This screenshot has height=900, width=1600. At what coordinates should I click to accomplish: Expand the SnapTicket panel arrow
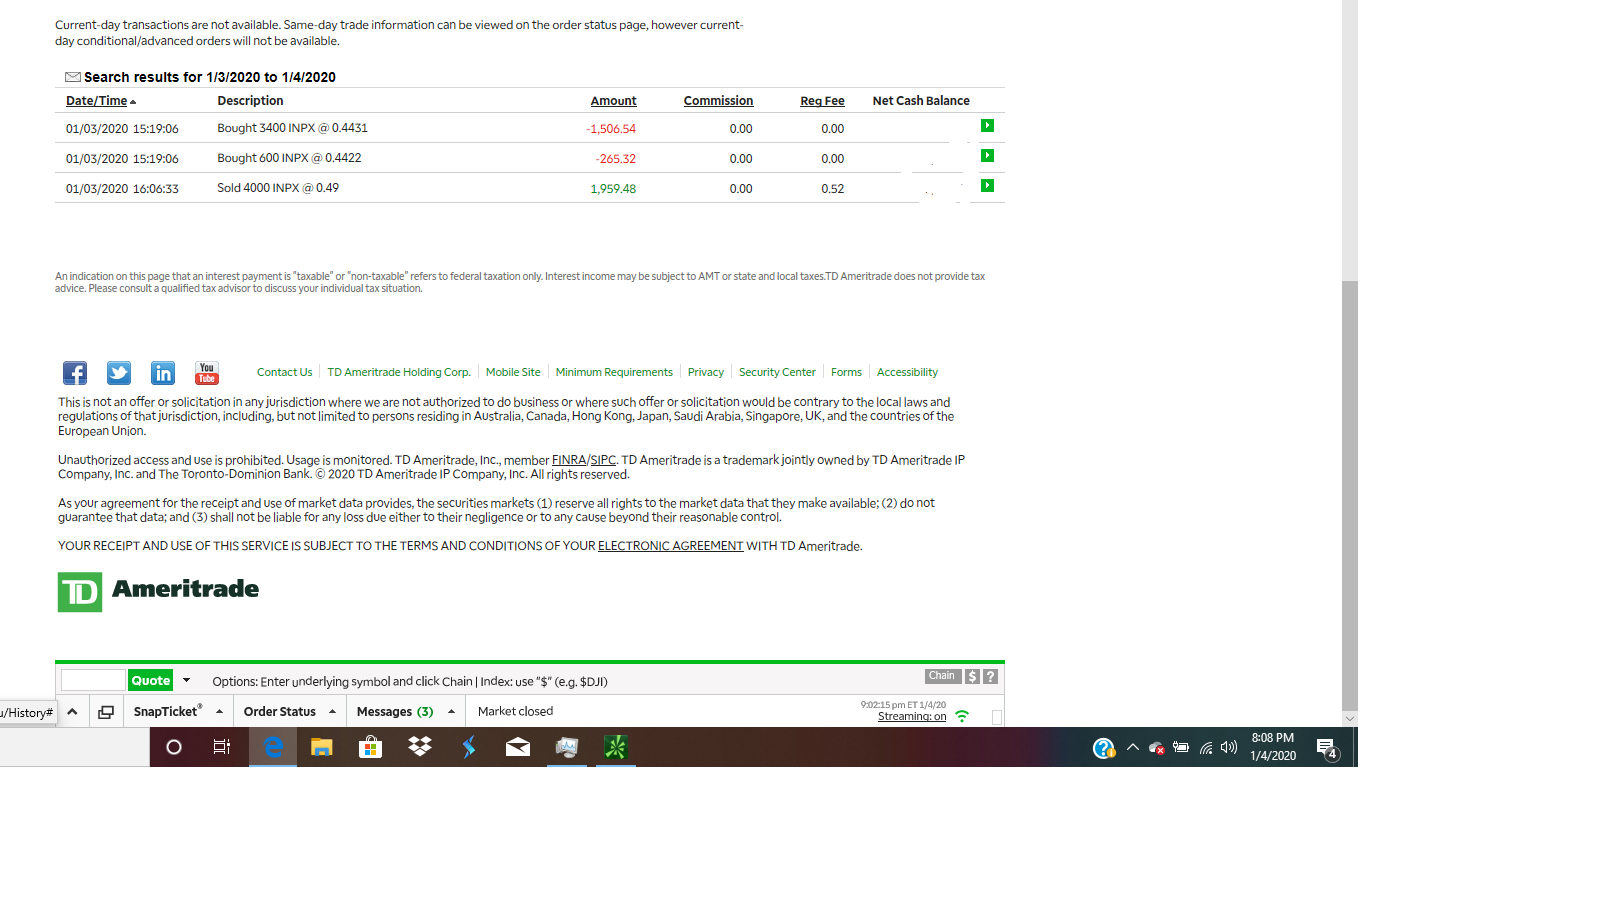coord(219,712)
